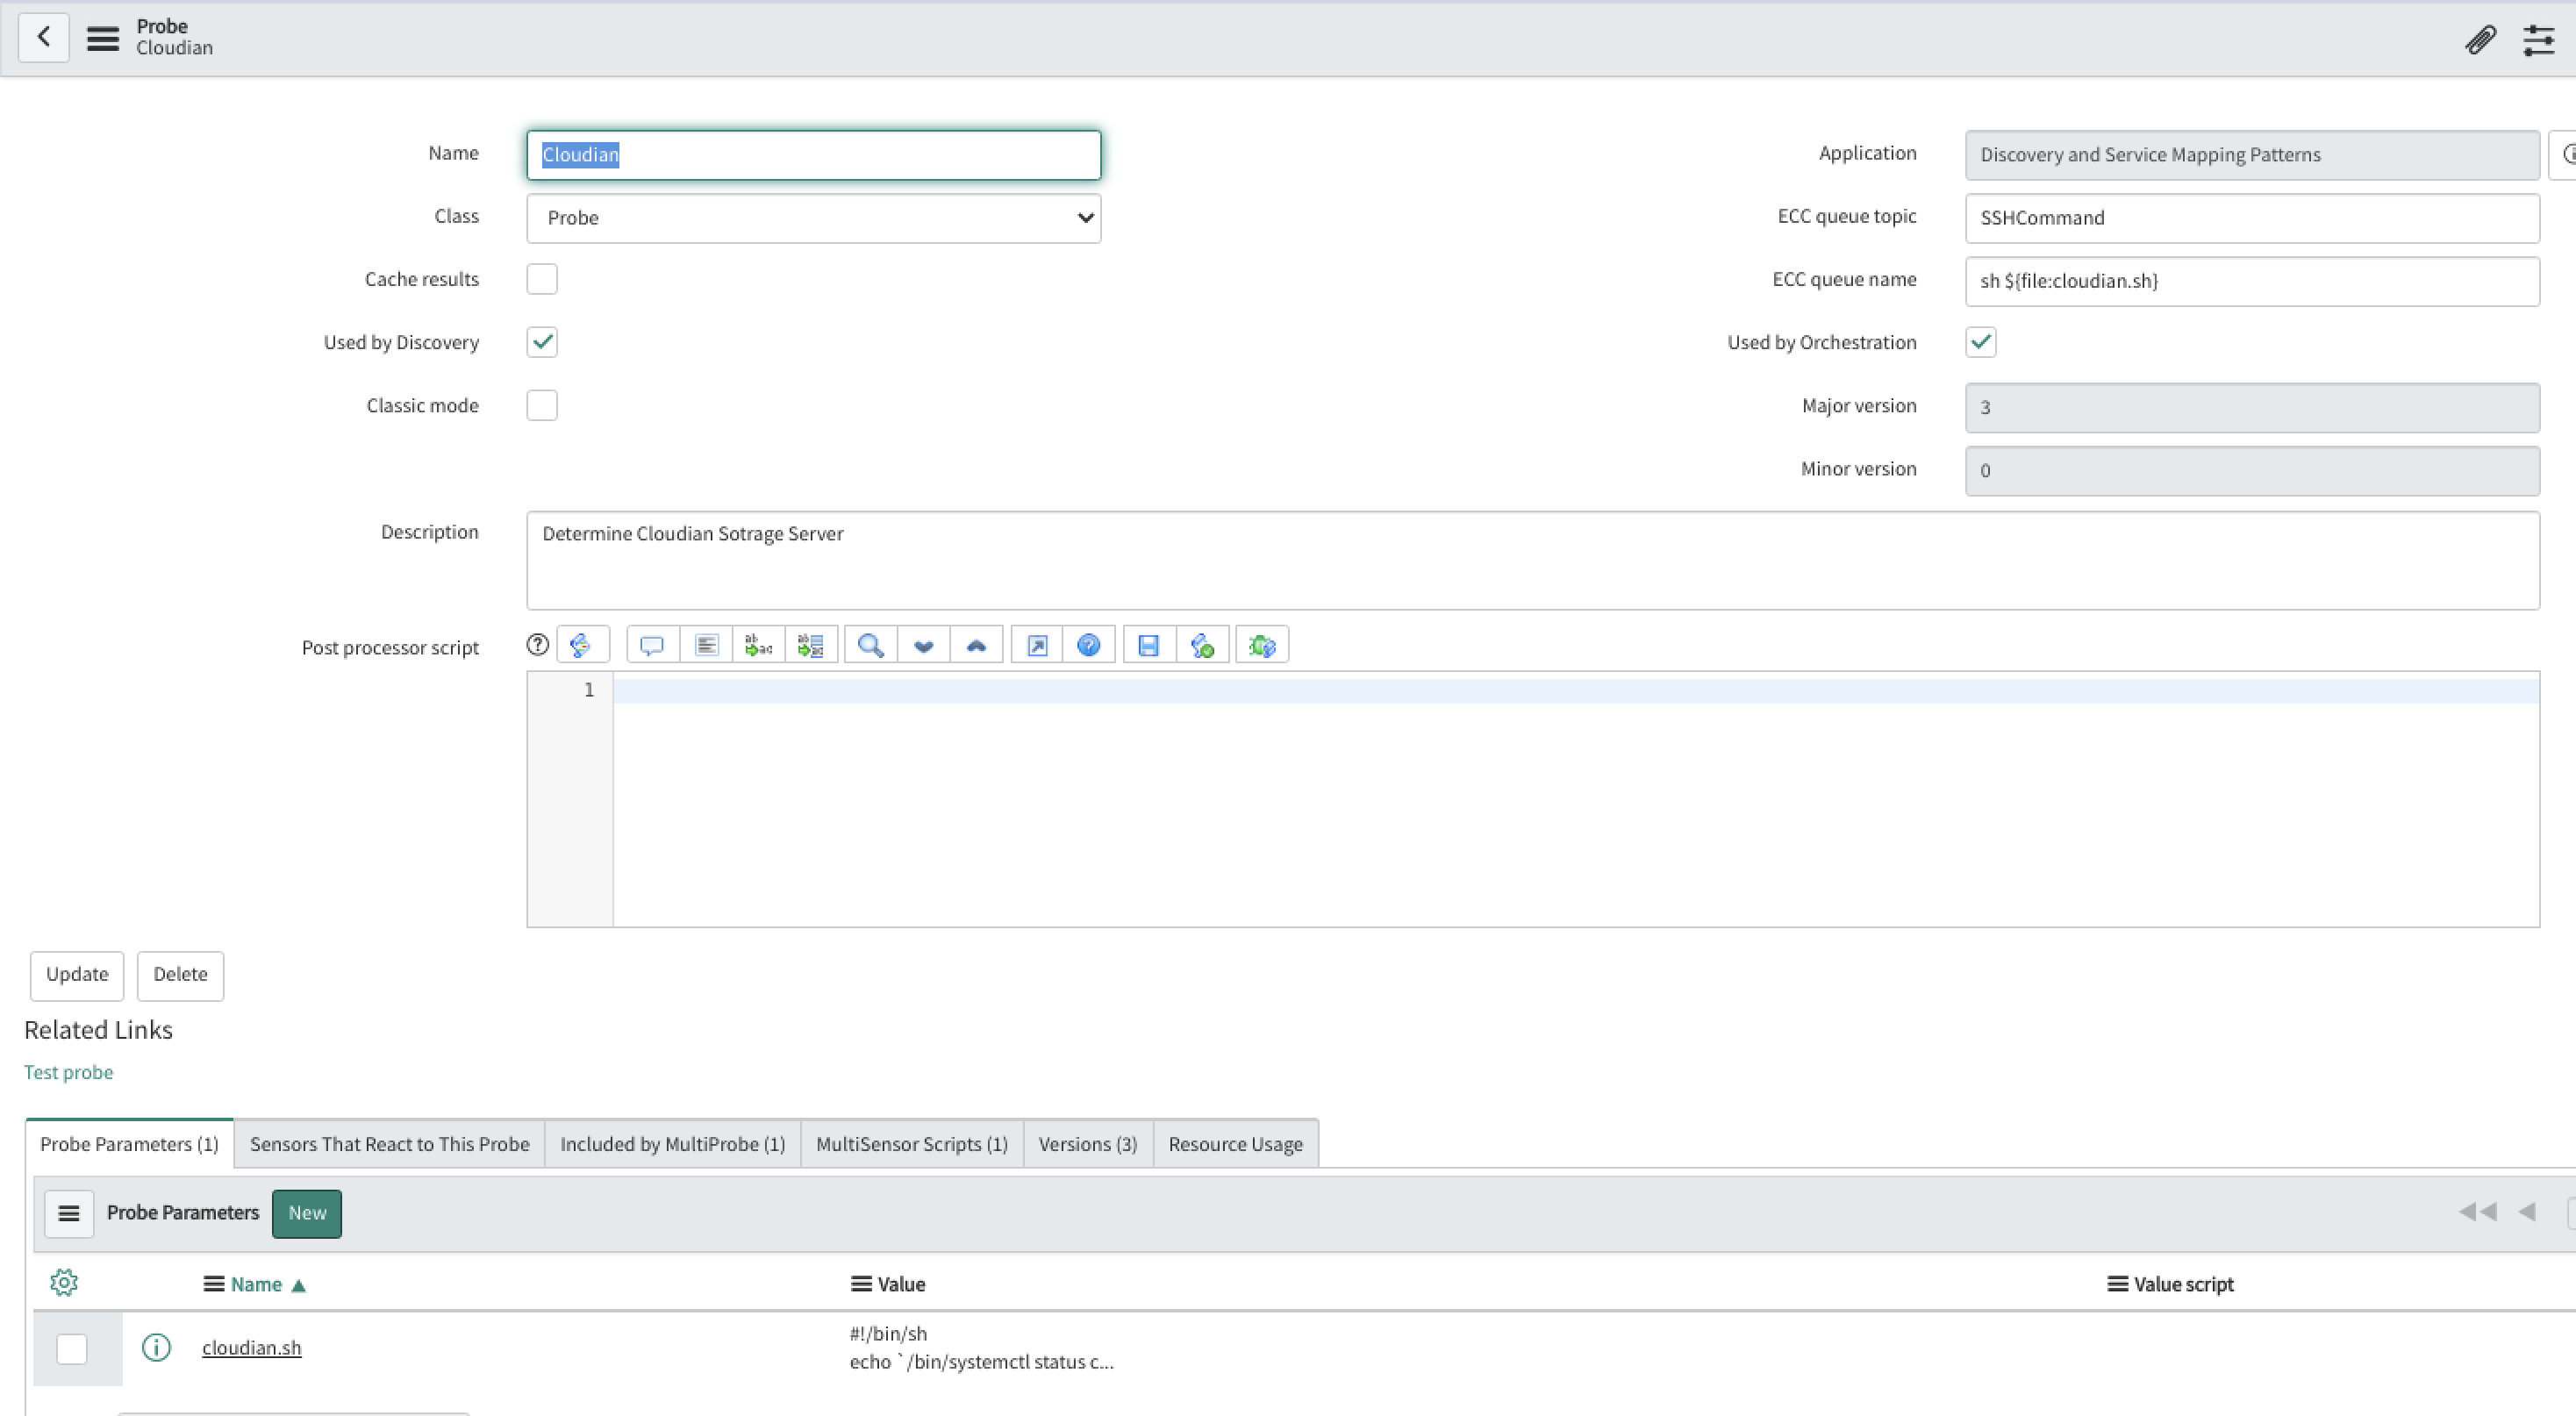
Task: Open Included by MultiProbe (1) tab
Action: click(673, 1144)
